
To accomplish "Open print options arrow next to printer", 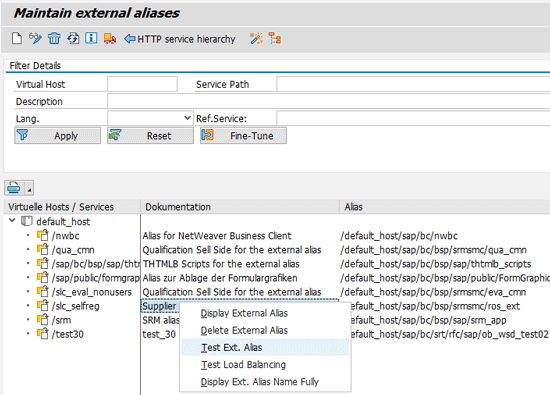I will click(29, 188).
